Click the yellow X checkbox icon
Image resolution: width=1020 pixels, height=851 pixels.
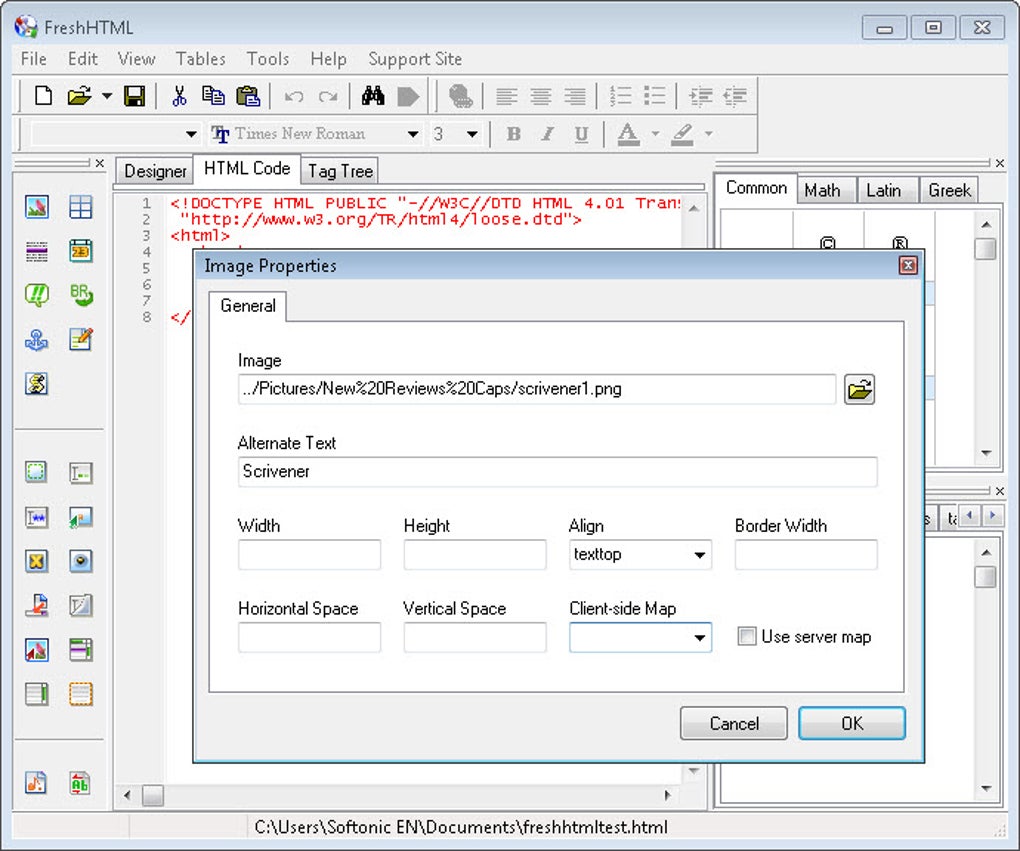pyautogui.click(x=36, y=561)
